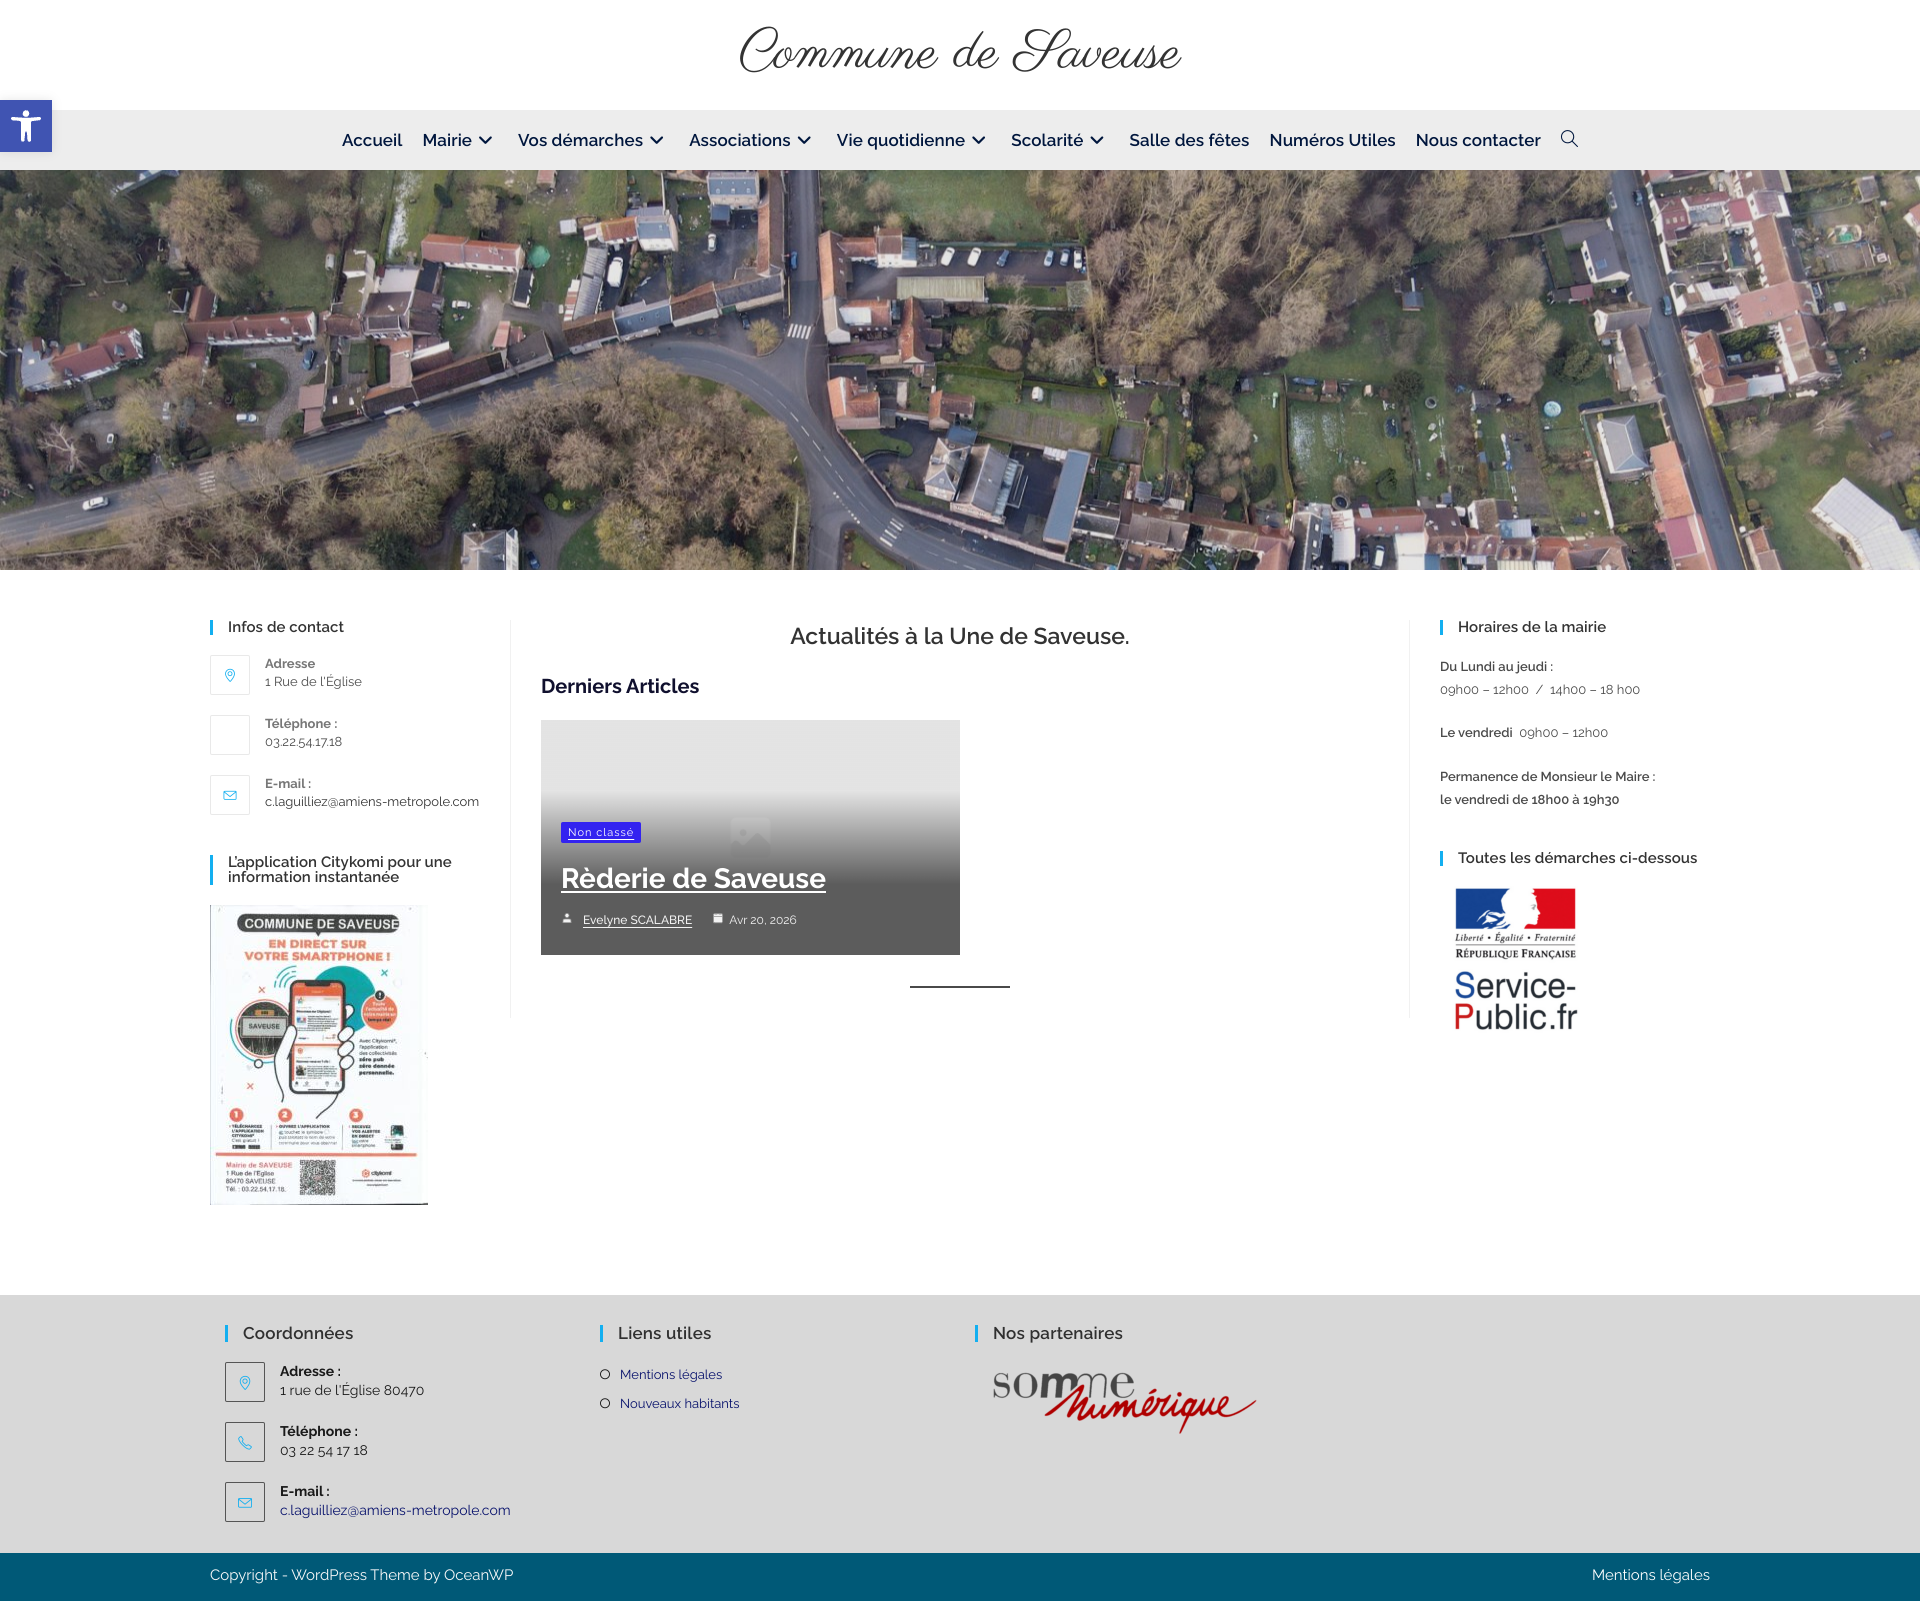Image resolution: width=1920 pixels, height=1601 pixels.
Task: Click the calendar icon beside Avr 20, 2026
Action: pos(717,918)
